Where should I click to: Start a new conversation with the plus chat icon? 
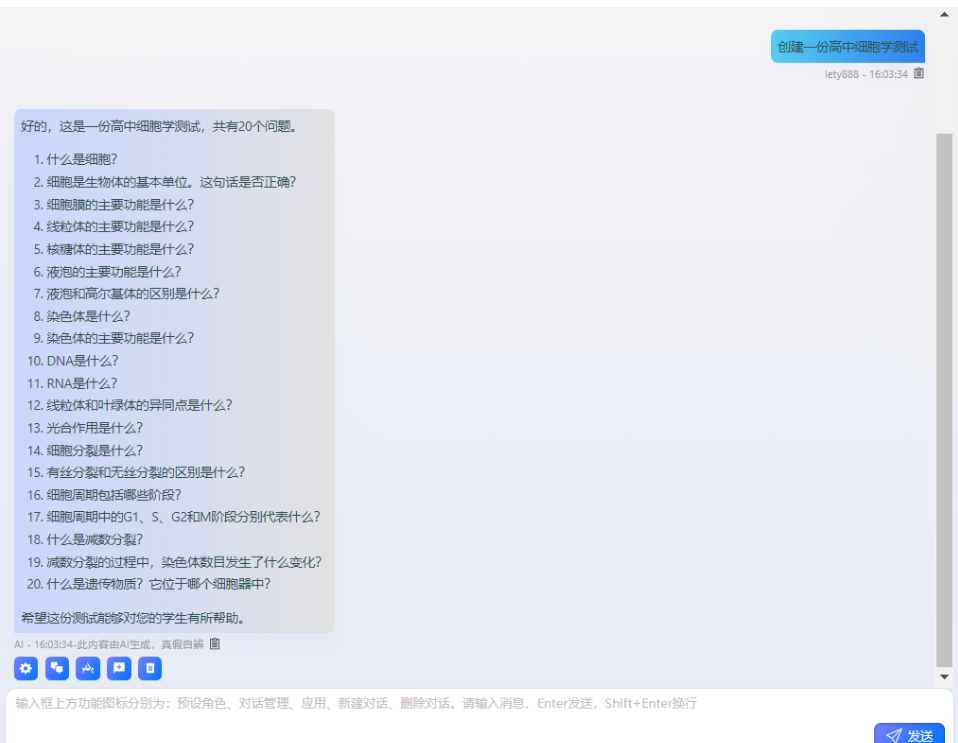coord(119,668)
